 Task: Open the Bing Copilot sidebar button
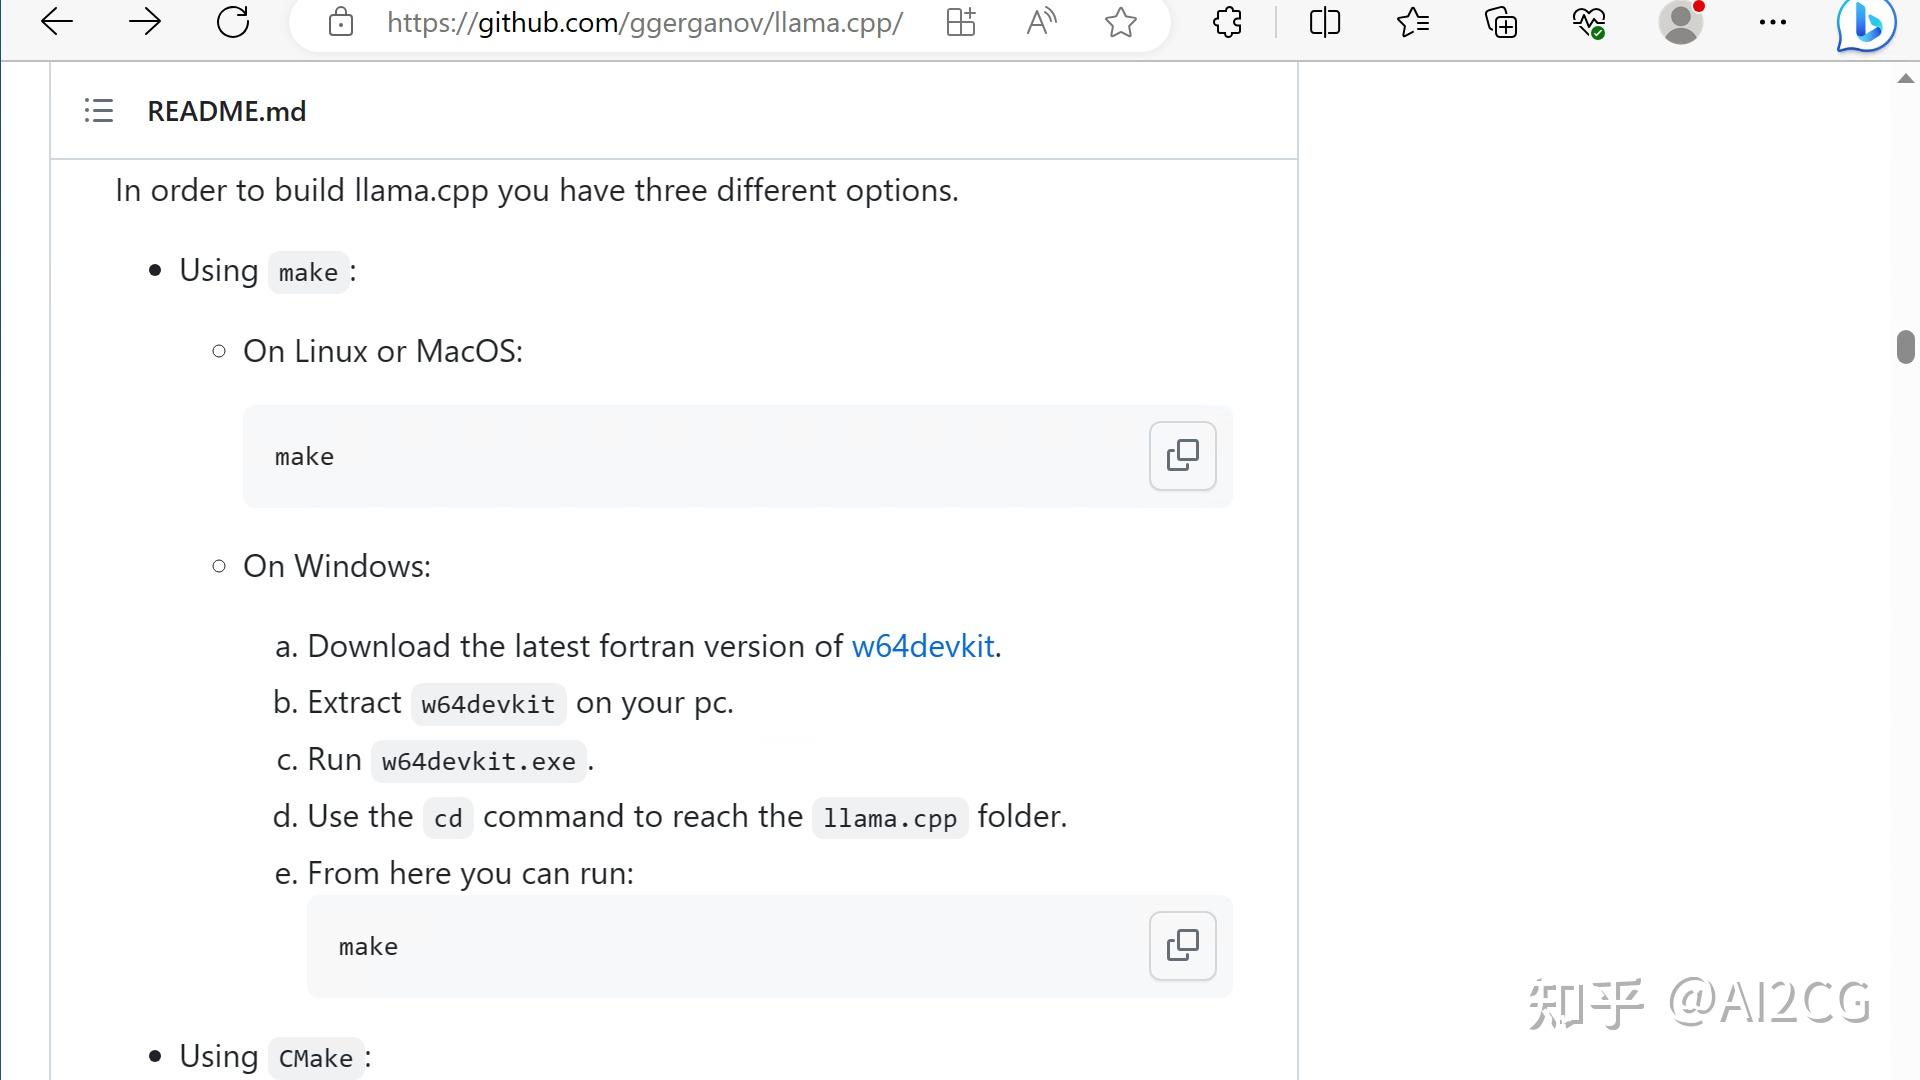point(1866,24)
